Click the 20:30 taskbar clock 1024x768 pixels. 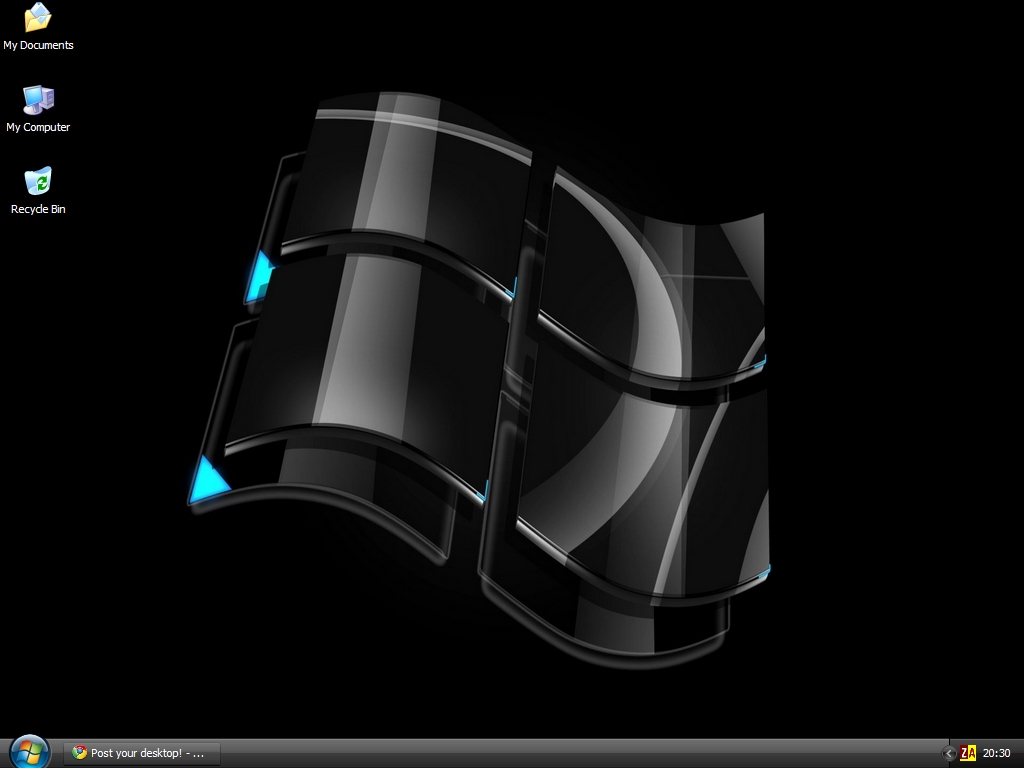tap(997, 753)
